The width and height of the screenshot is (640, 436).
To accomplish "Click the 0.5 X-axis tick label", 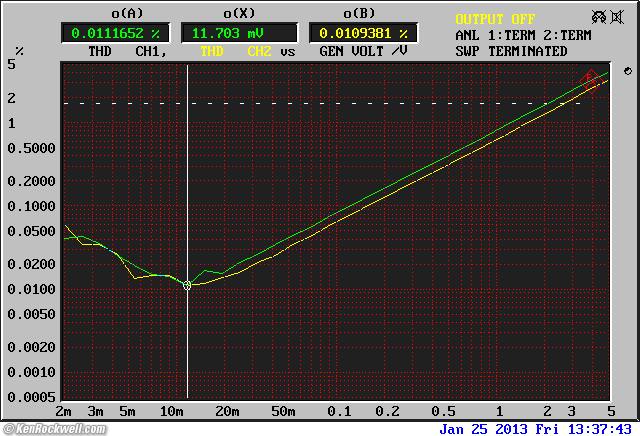I will (443, 412).
